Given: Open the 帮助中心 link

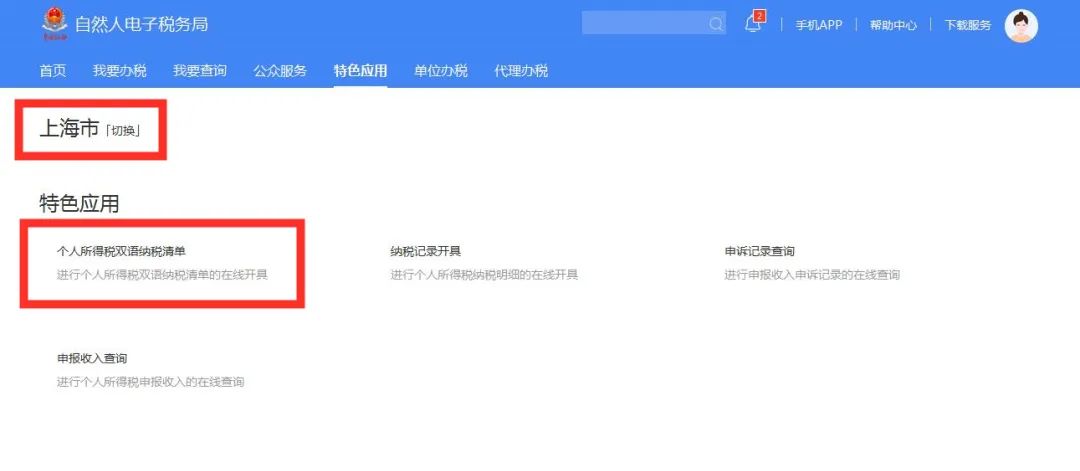Looking at the screenshot, I should pos(893,25).
